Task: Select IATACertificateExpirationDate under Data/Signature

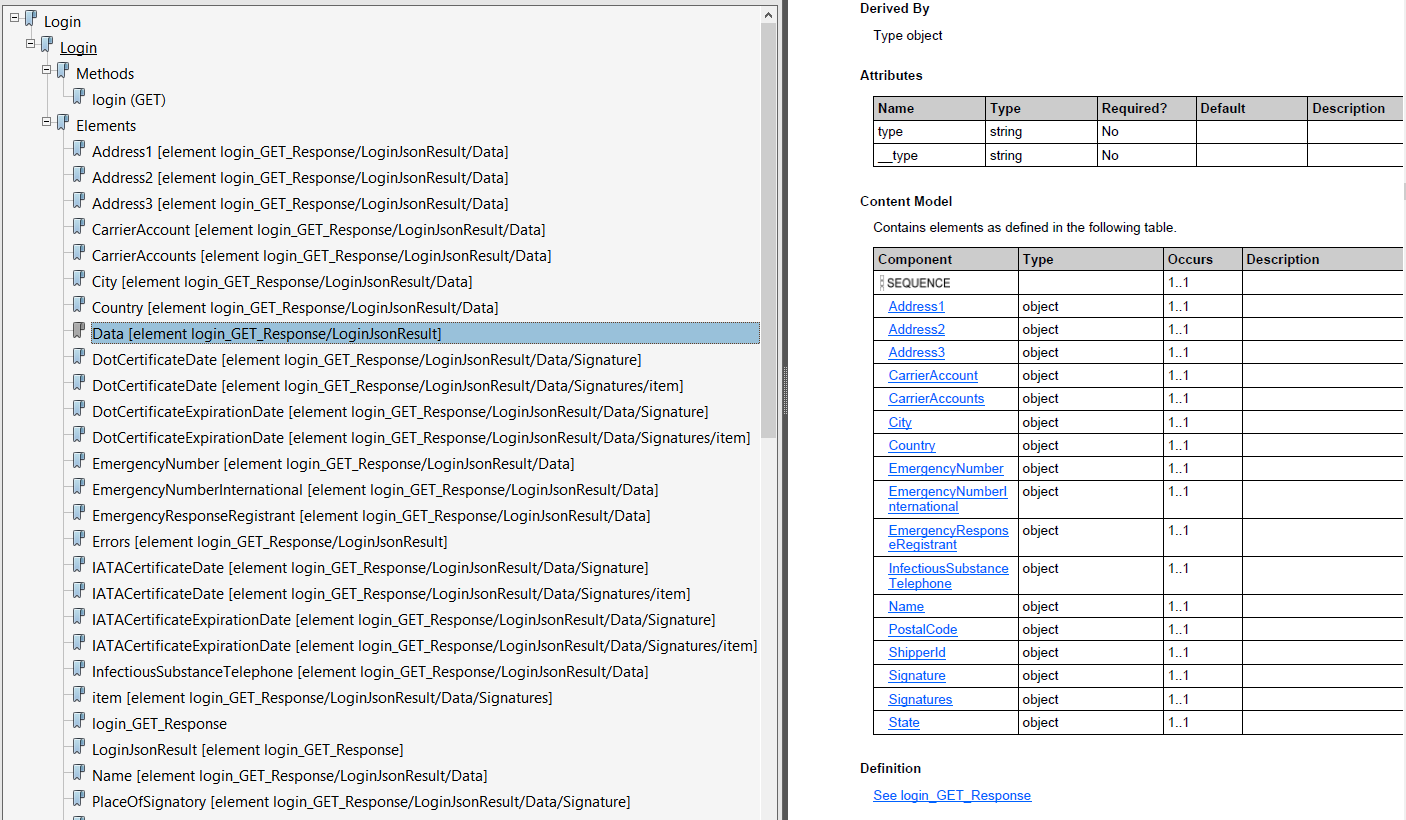Action: point(404,620)
